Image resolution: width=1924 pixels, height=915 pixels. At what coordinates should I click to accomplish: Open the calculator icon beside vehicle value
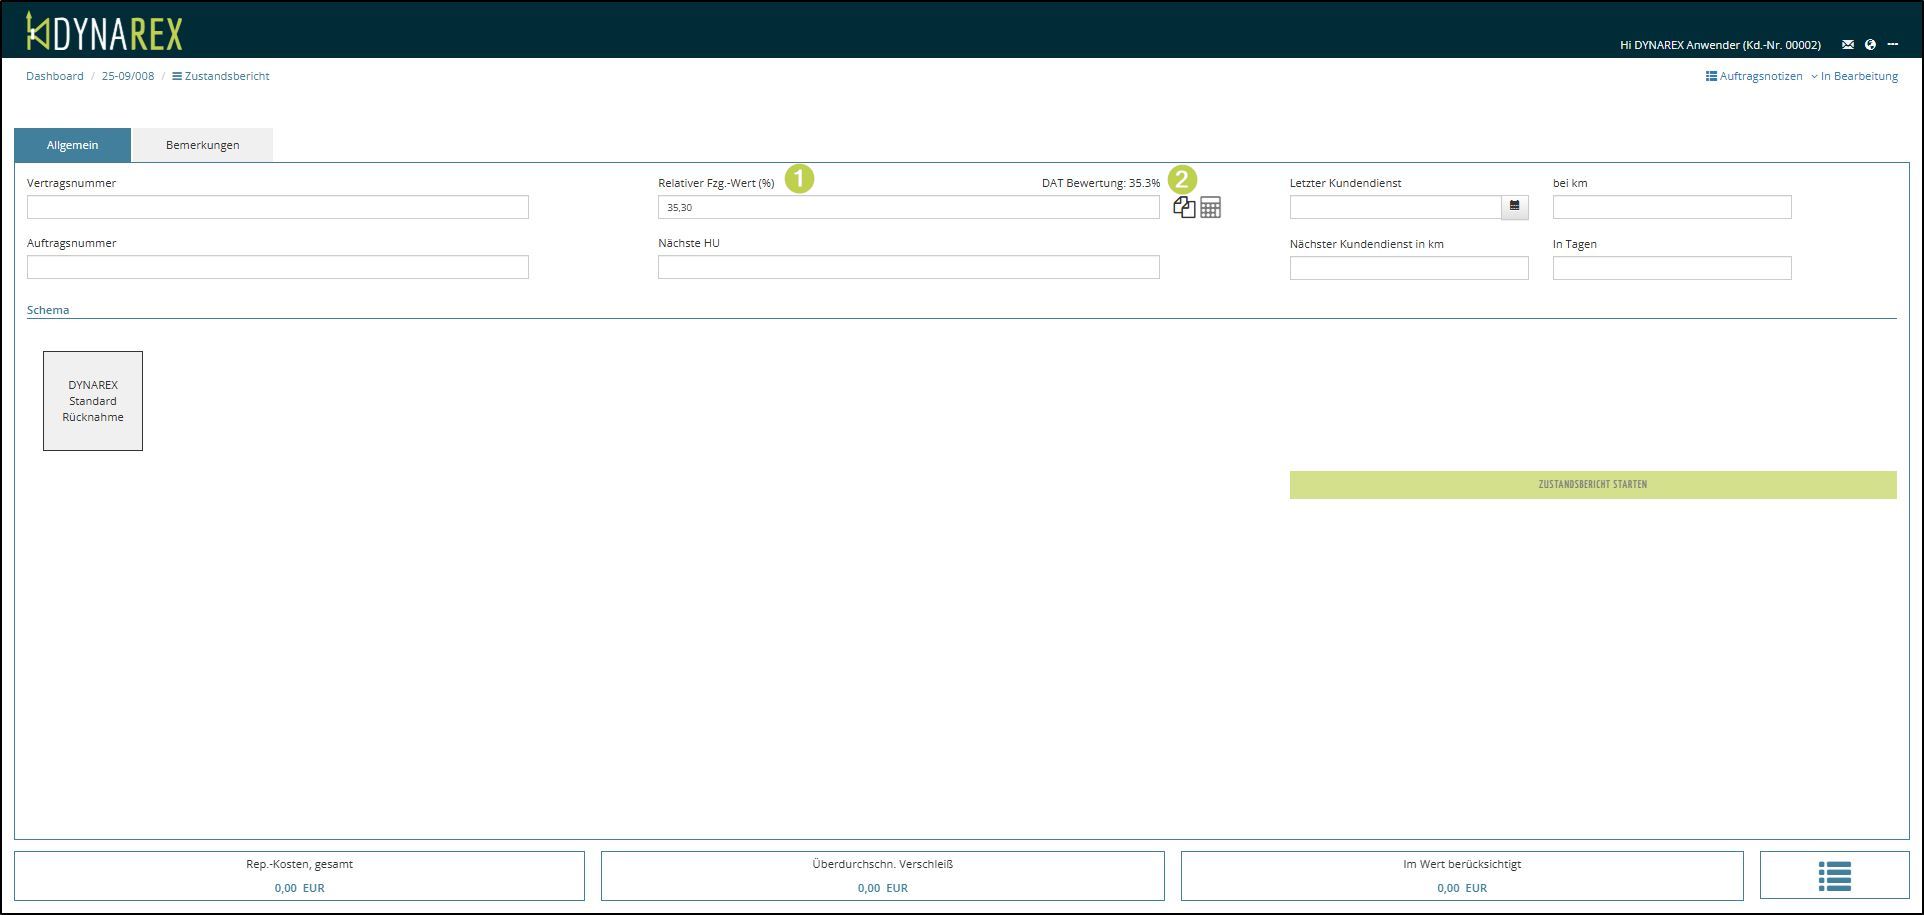[1210, 208]
